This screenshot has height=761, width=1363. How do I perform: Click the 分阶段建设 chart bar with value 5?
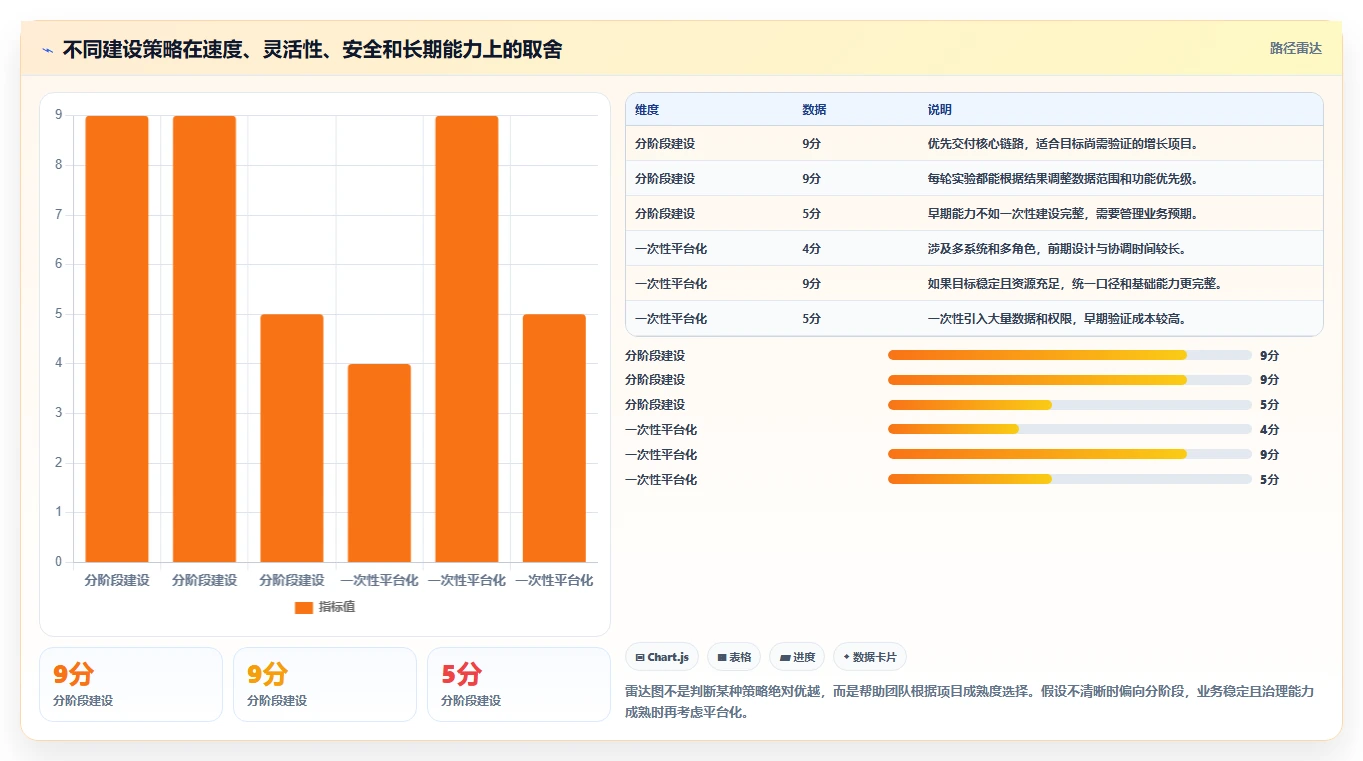(x=292, y=438)
